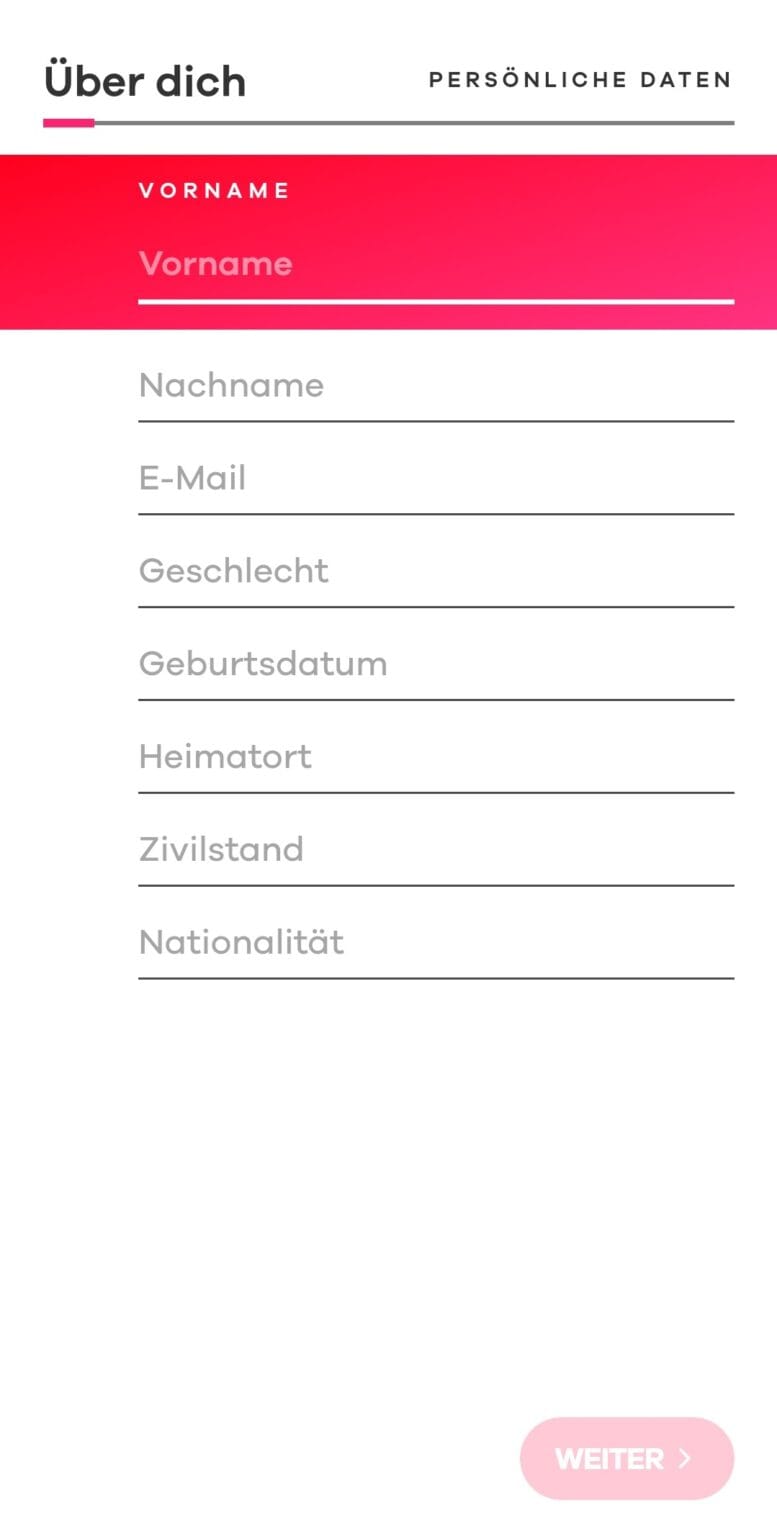Viewport: 777px width, 1536px height.
Task: Open the Geschlecht selection field
Action: [x=435, y=571]
